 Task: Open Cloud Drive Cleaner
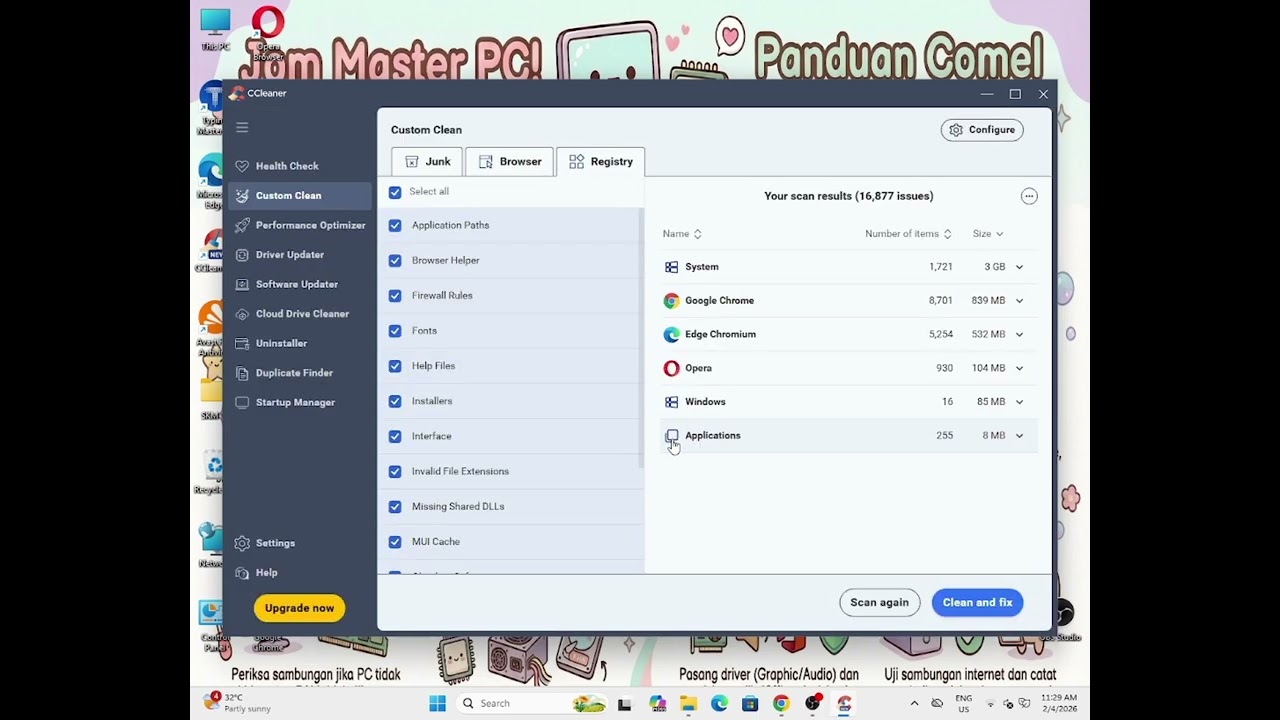300,314
